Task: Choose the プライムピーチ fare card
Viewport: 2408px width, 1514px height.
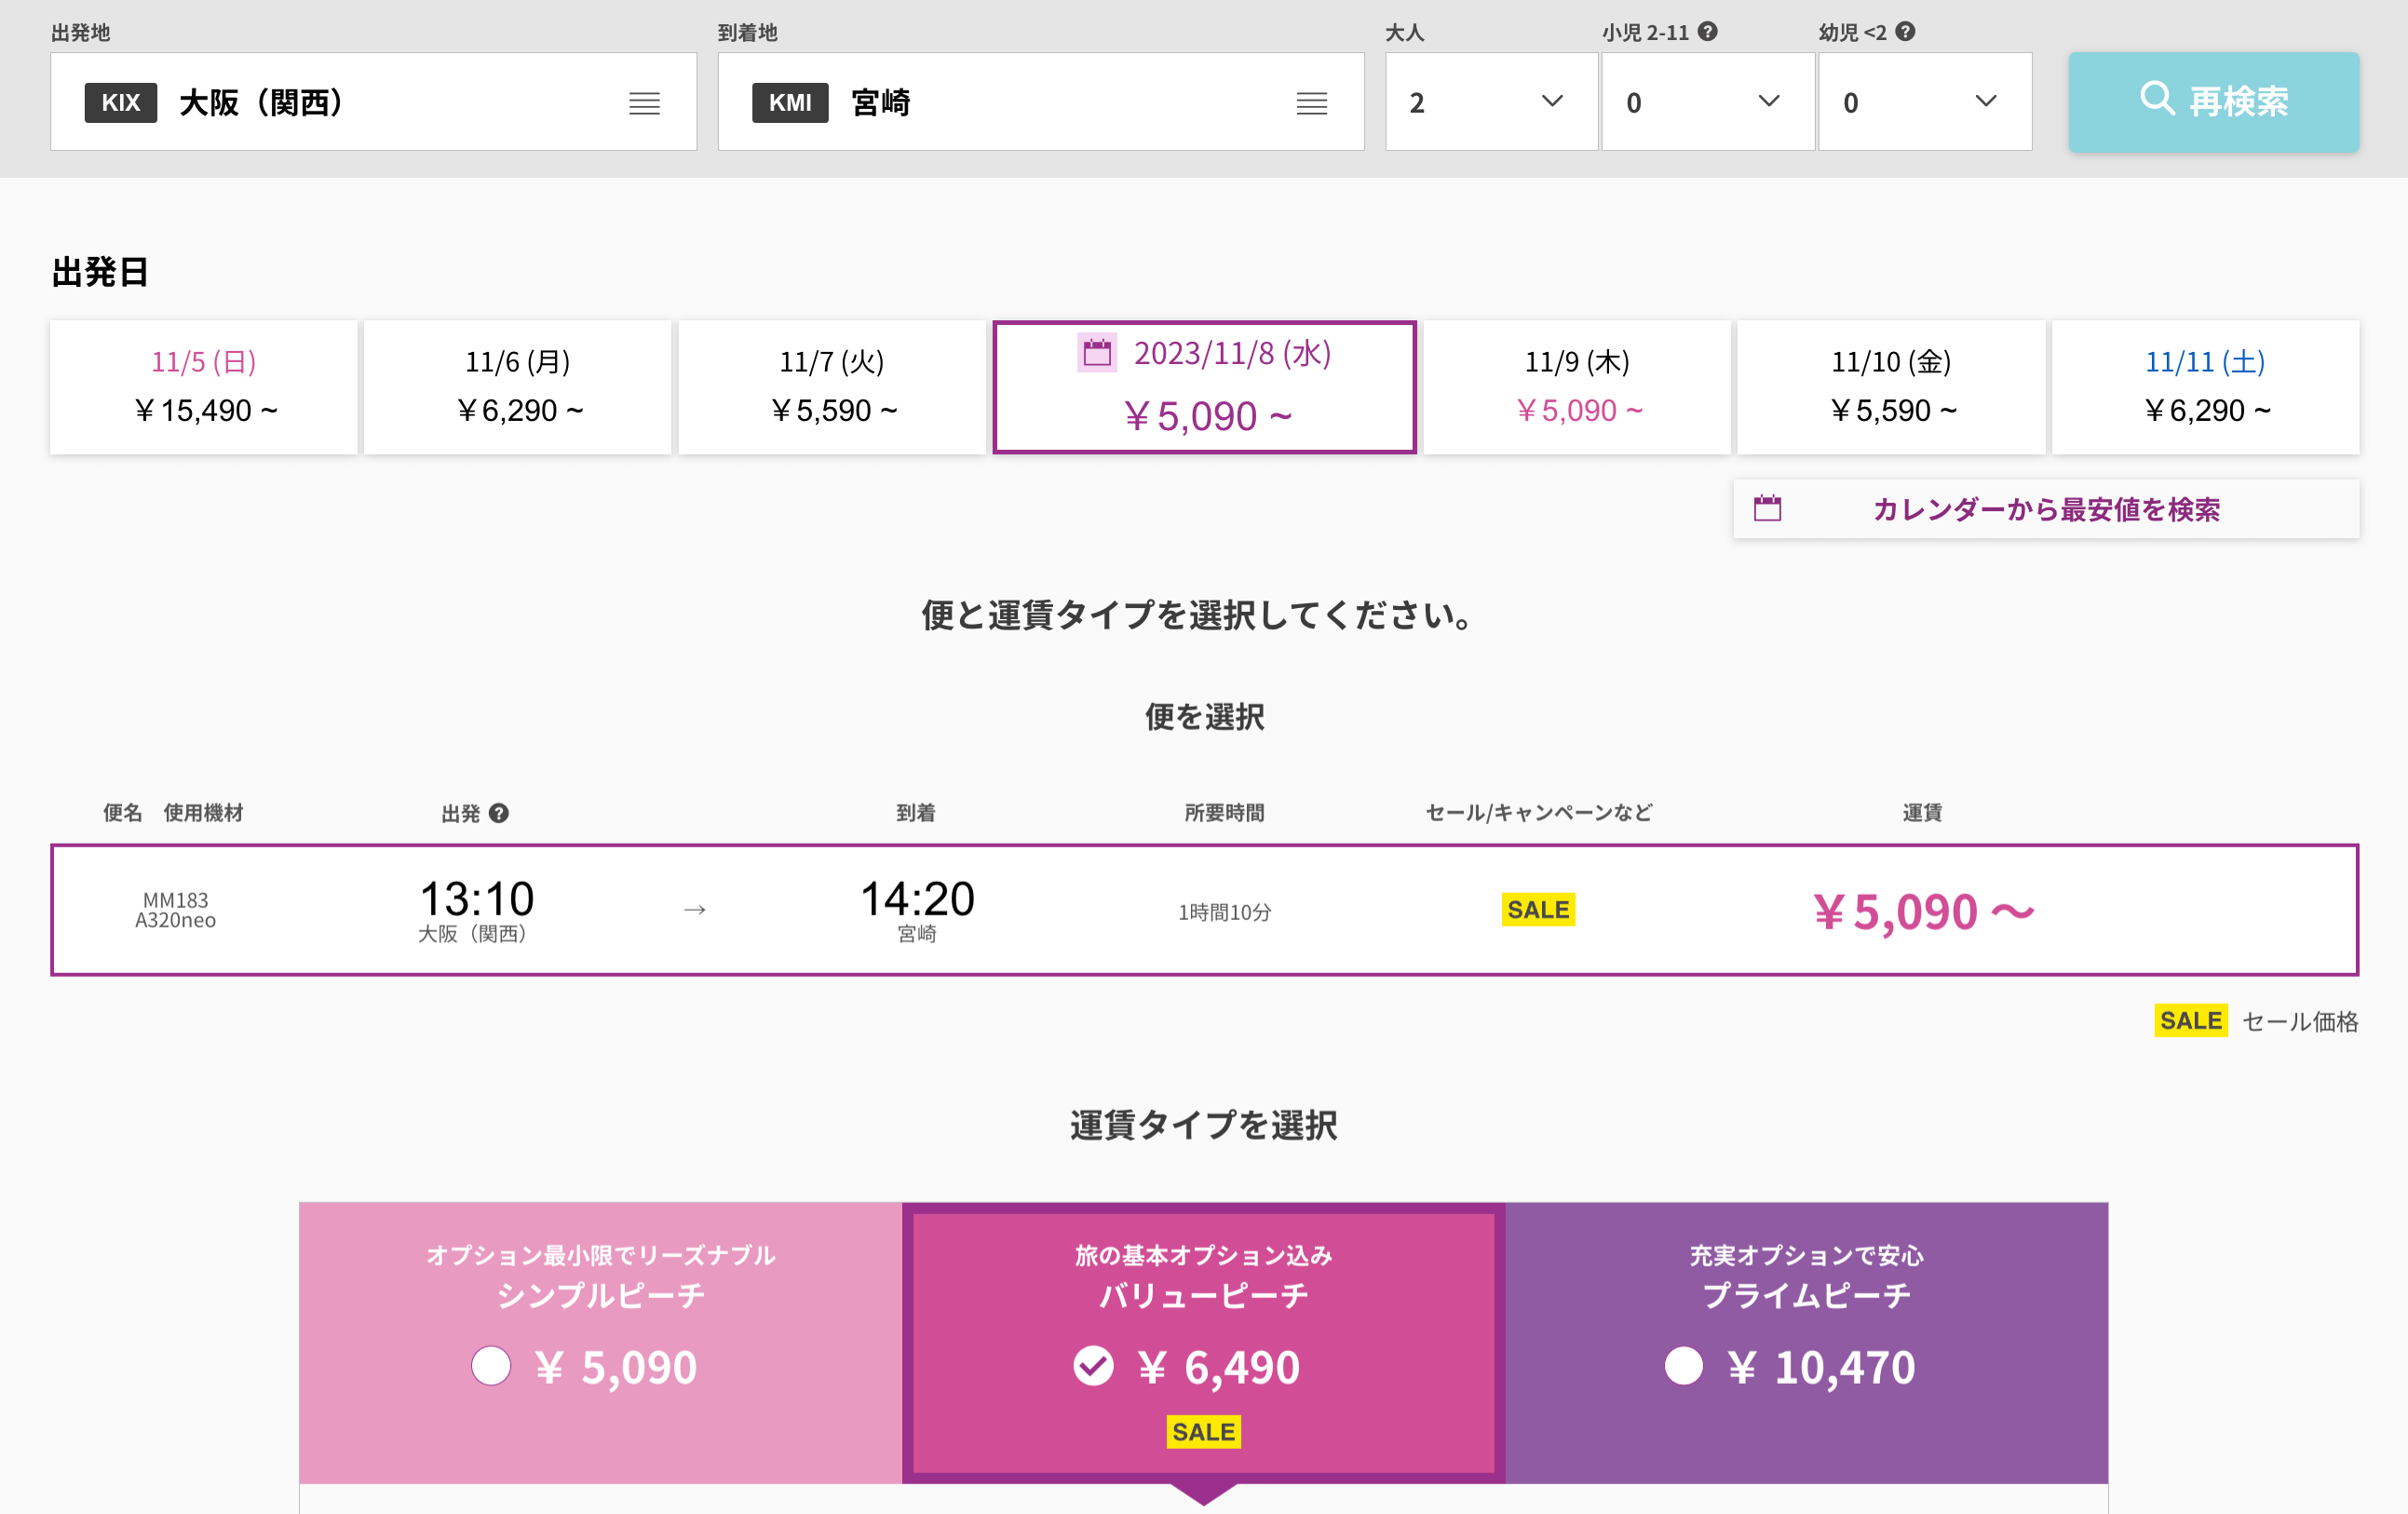Action: [1806, 1342]
